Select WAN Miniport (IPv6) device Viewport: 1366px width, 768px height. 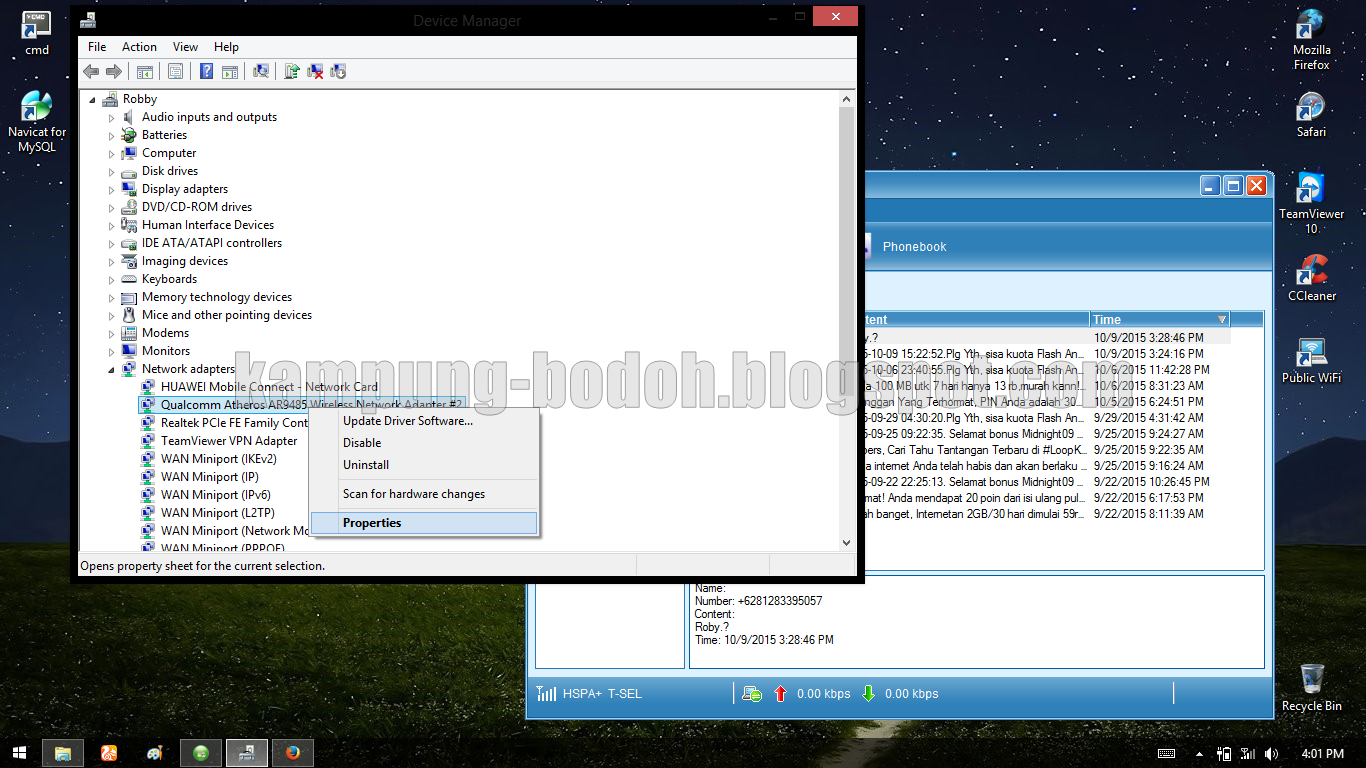[x=216, y=495]
